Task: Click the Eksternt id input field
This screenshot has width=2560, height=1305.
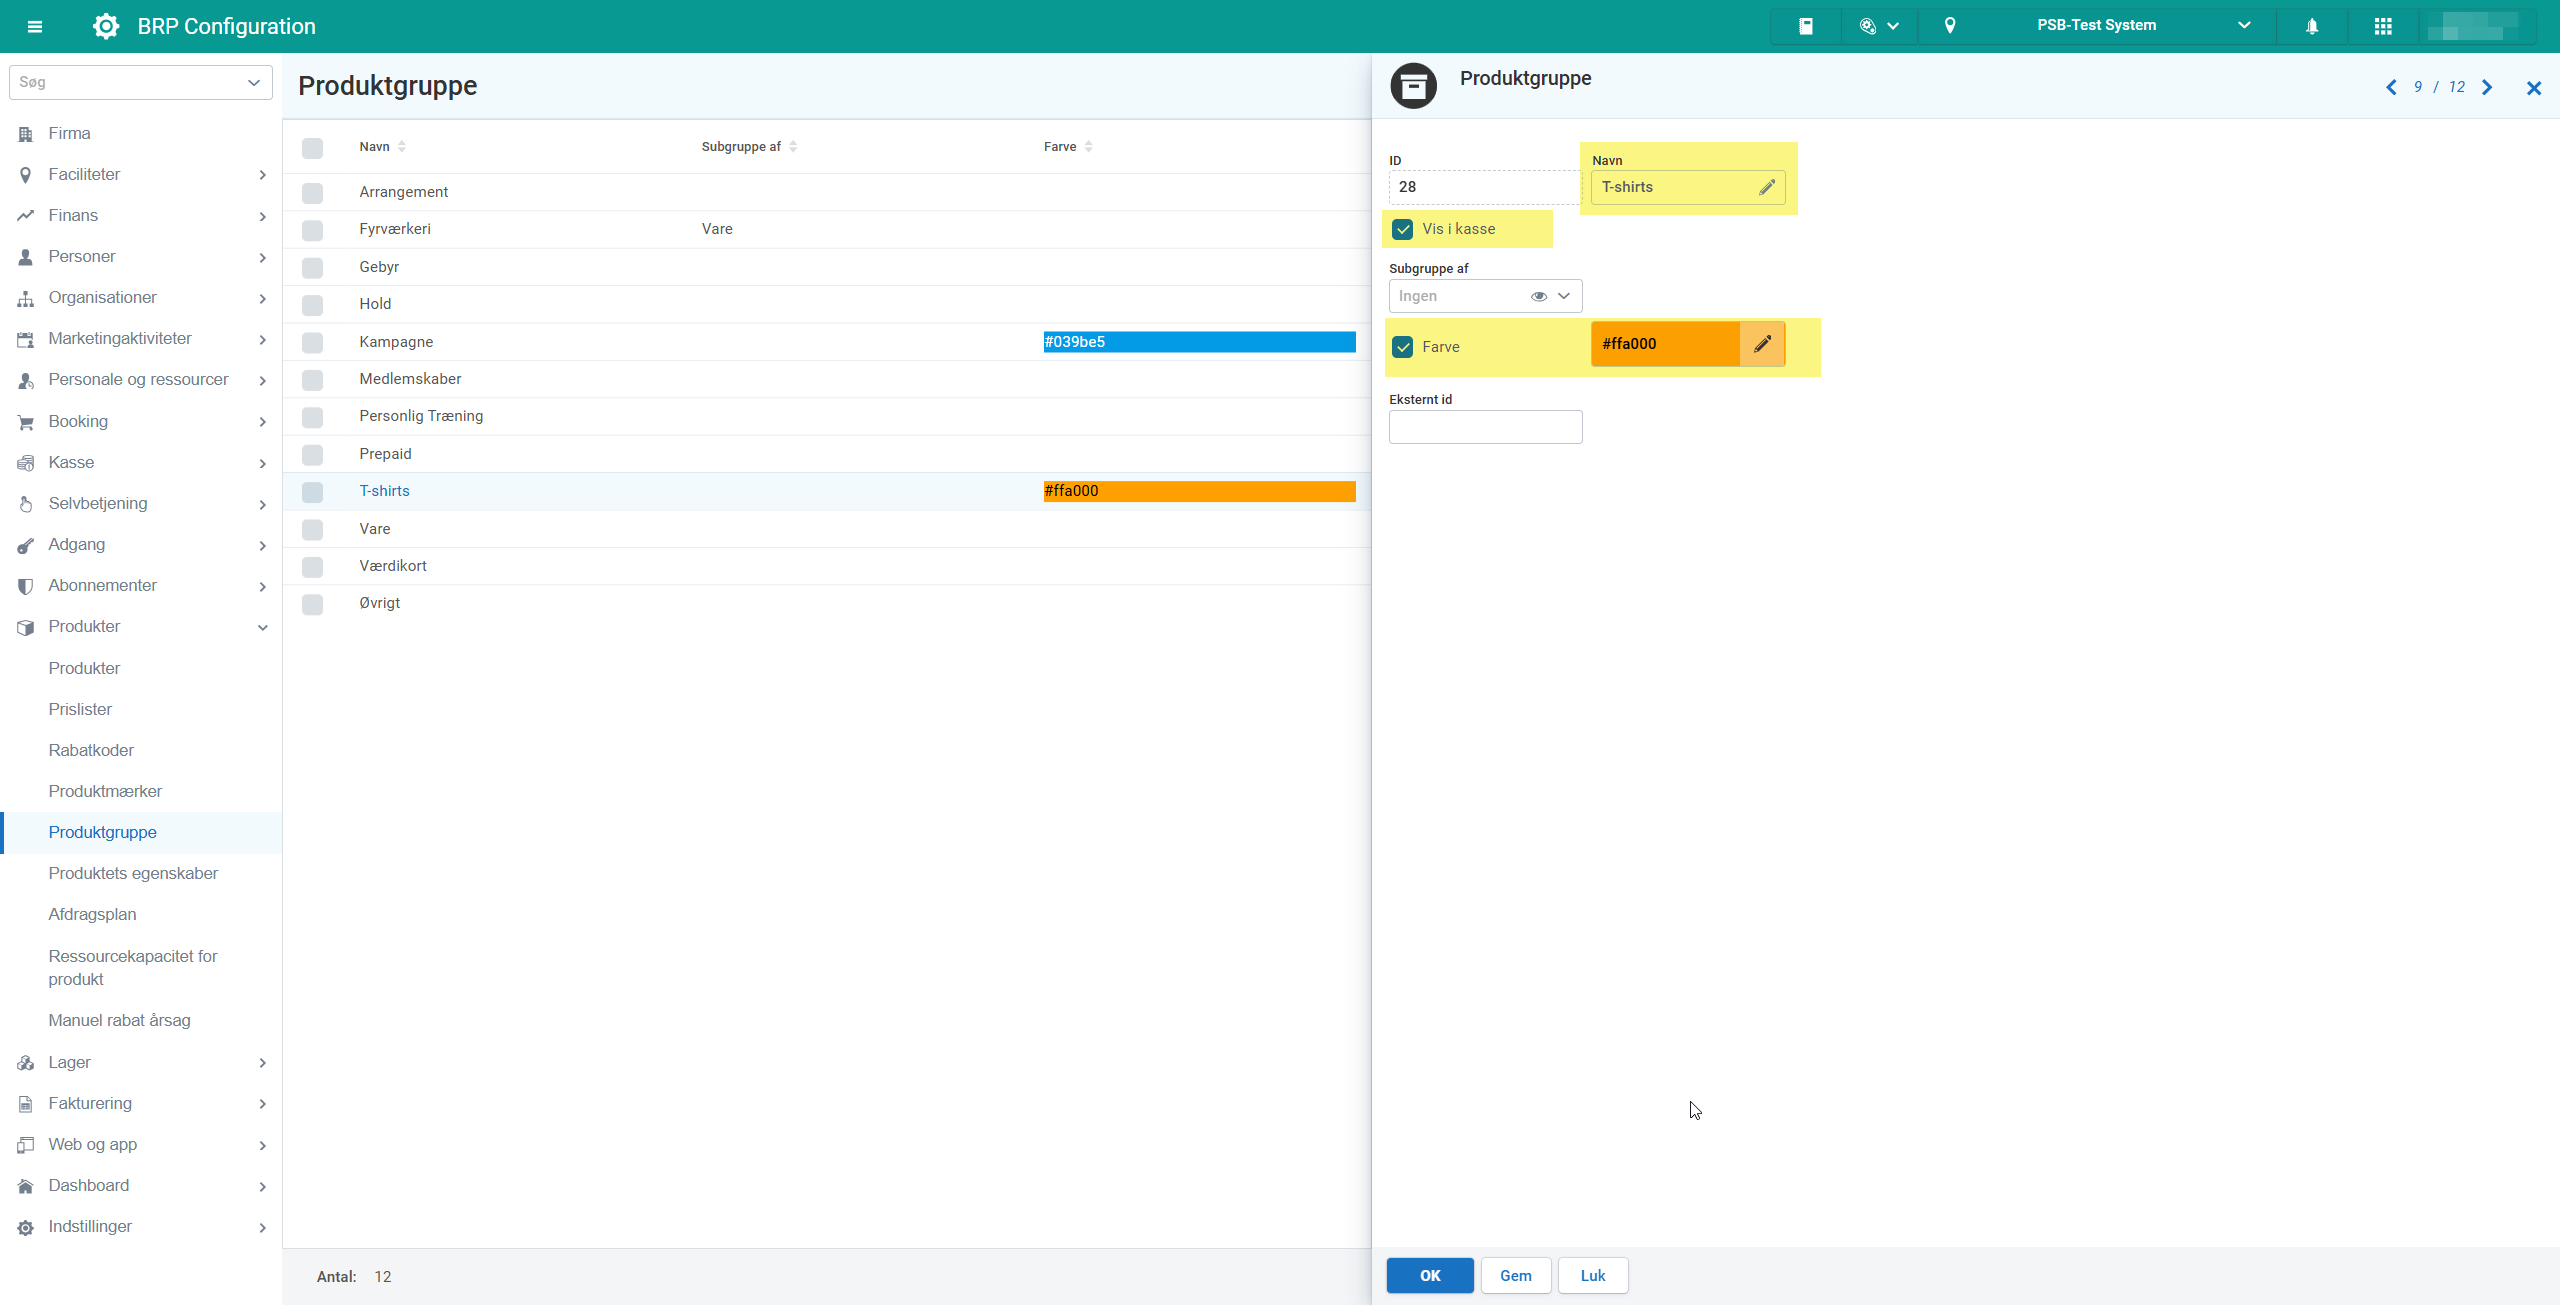Action: click(x=1485, y=427)
